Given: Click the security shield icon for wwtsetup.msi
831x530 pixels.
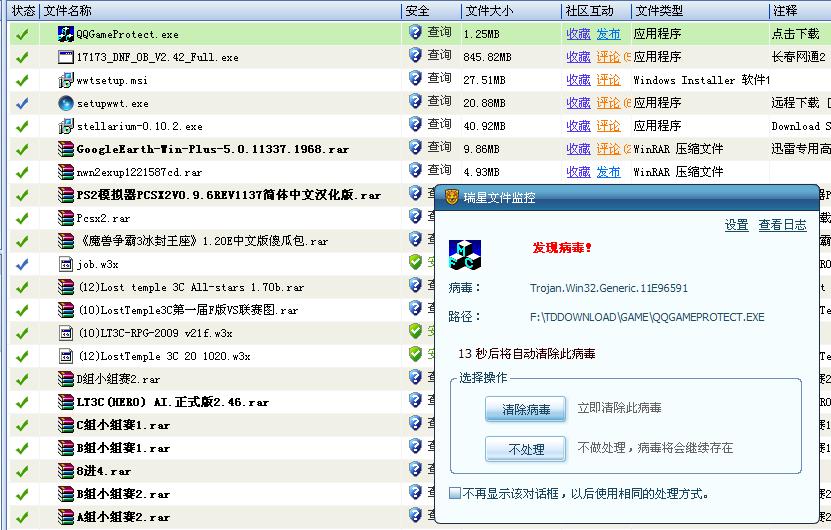Looking at the screenshot, I should coord(415,78).
